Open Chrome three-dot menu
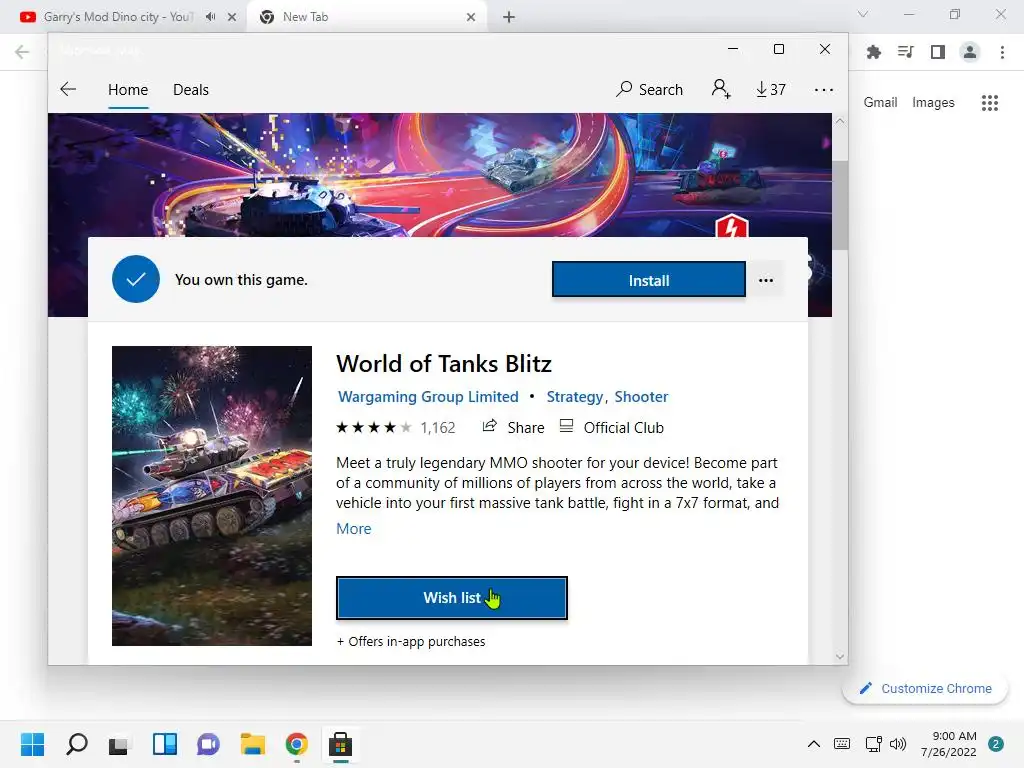This screenshot has height=768, width=1024. [1002, 52]
